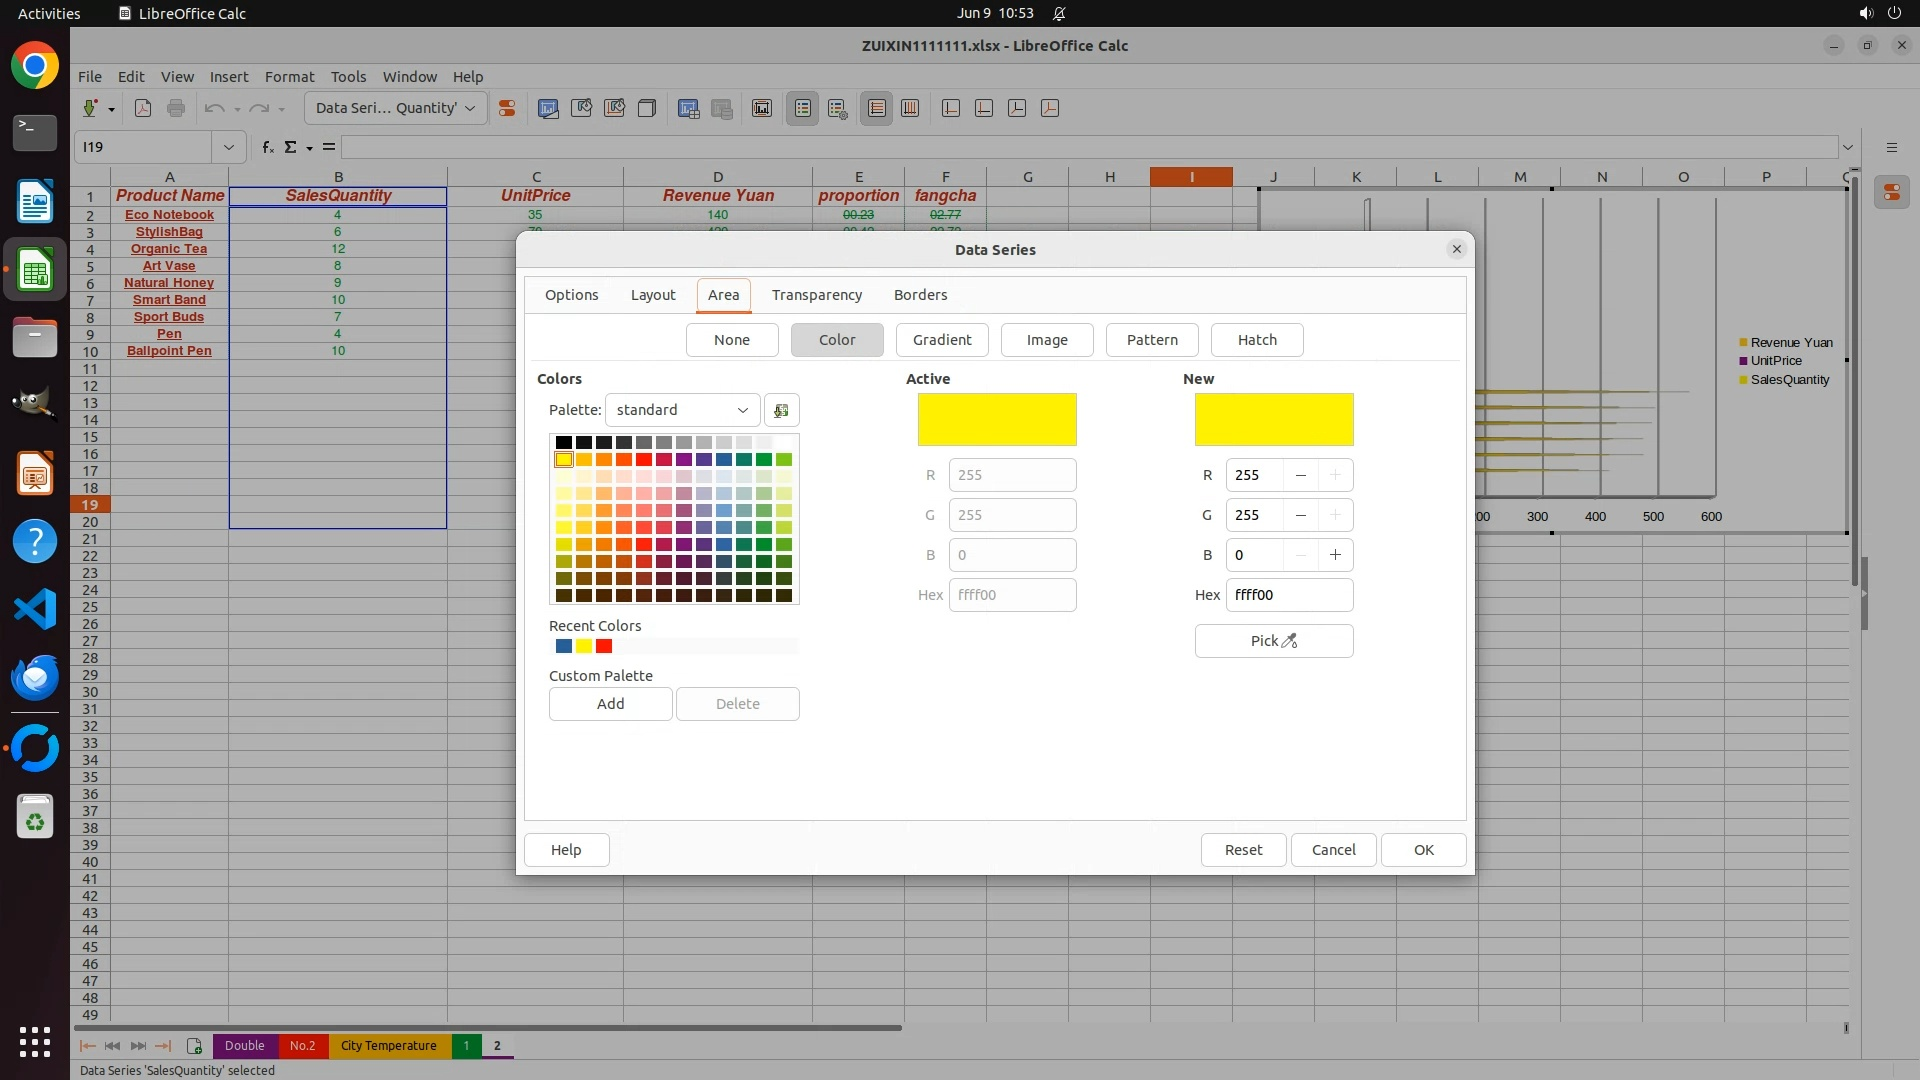Click the palette extensions icon beside the dropdown
1920x1080 pixels.
pyautogui.click(x=781, y=410)
